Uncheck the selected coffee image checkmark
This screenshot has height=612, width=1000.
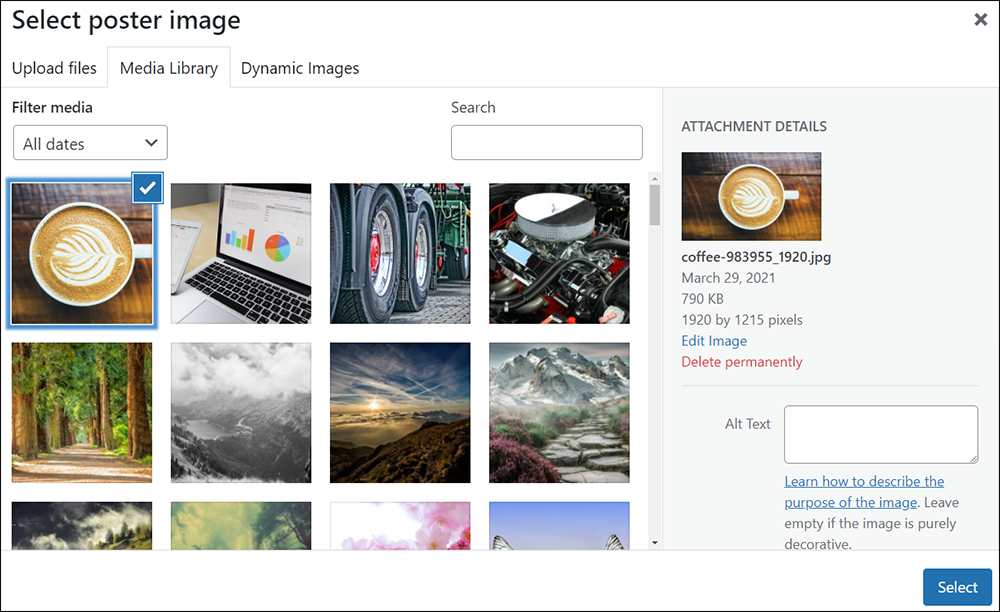[x=147, y=187]
